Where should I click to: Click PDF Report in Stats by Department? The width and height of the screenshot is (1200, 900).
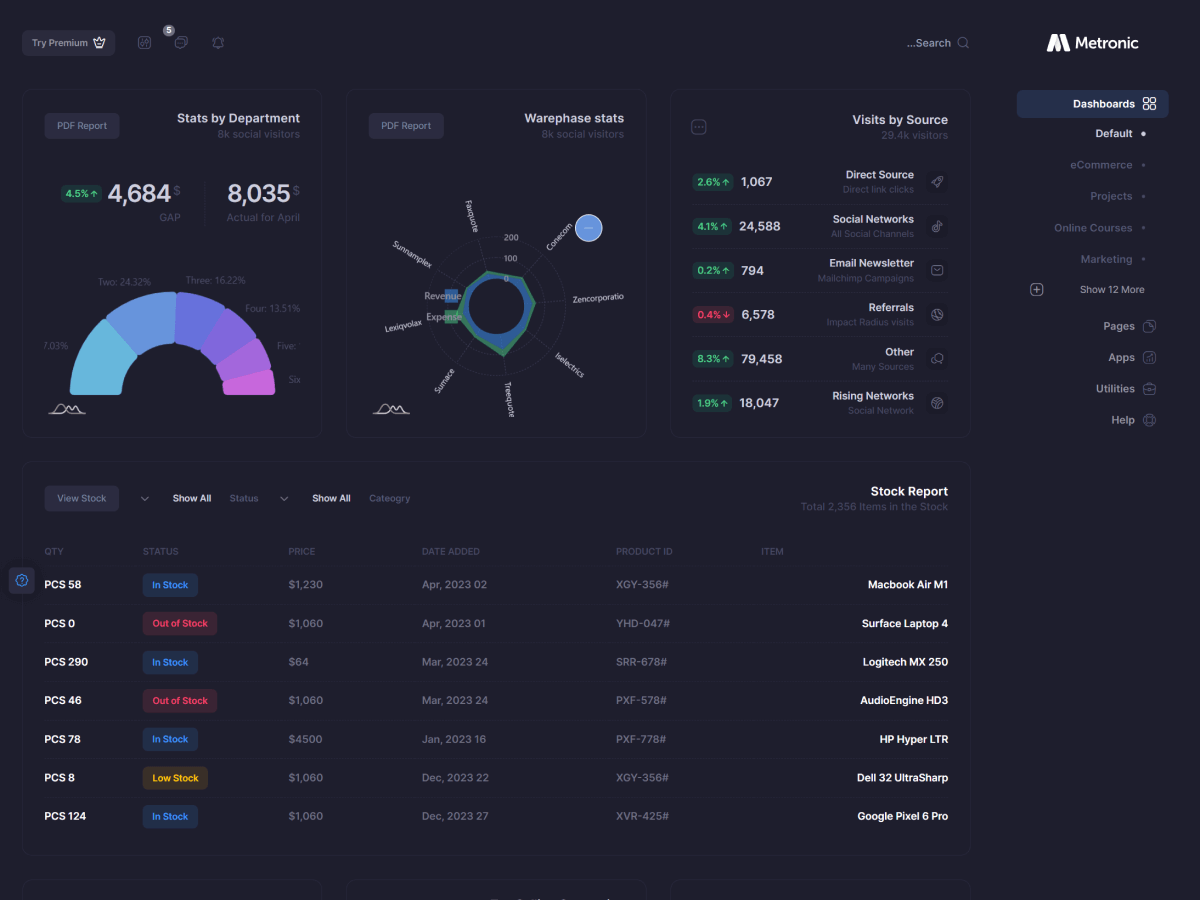82,126
